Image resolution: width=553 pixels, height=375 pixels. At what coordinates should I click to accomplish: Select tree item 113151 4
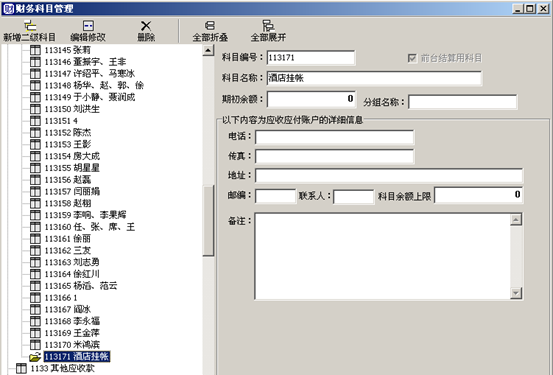tap(61, 121)
